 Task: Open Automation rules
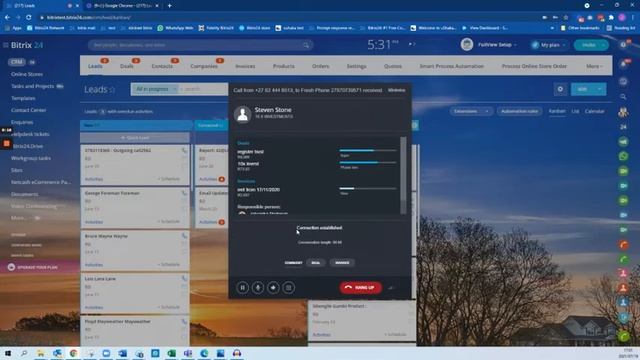coord(520,111)
